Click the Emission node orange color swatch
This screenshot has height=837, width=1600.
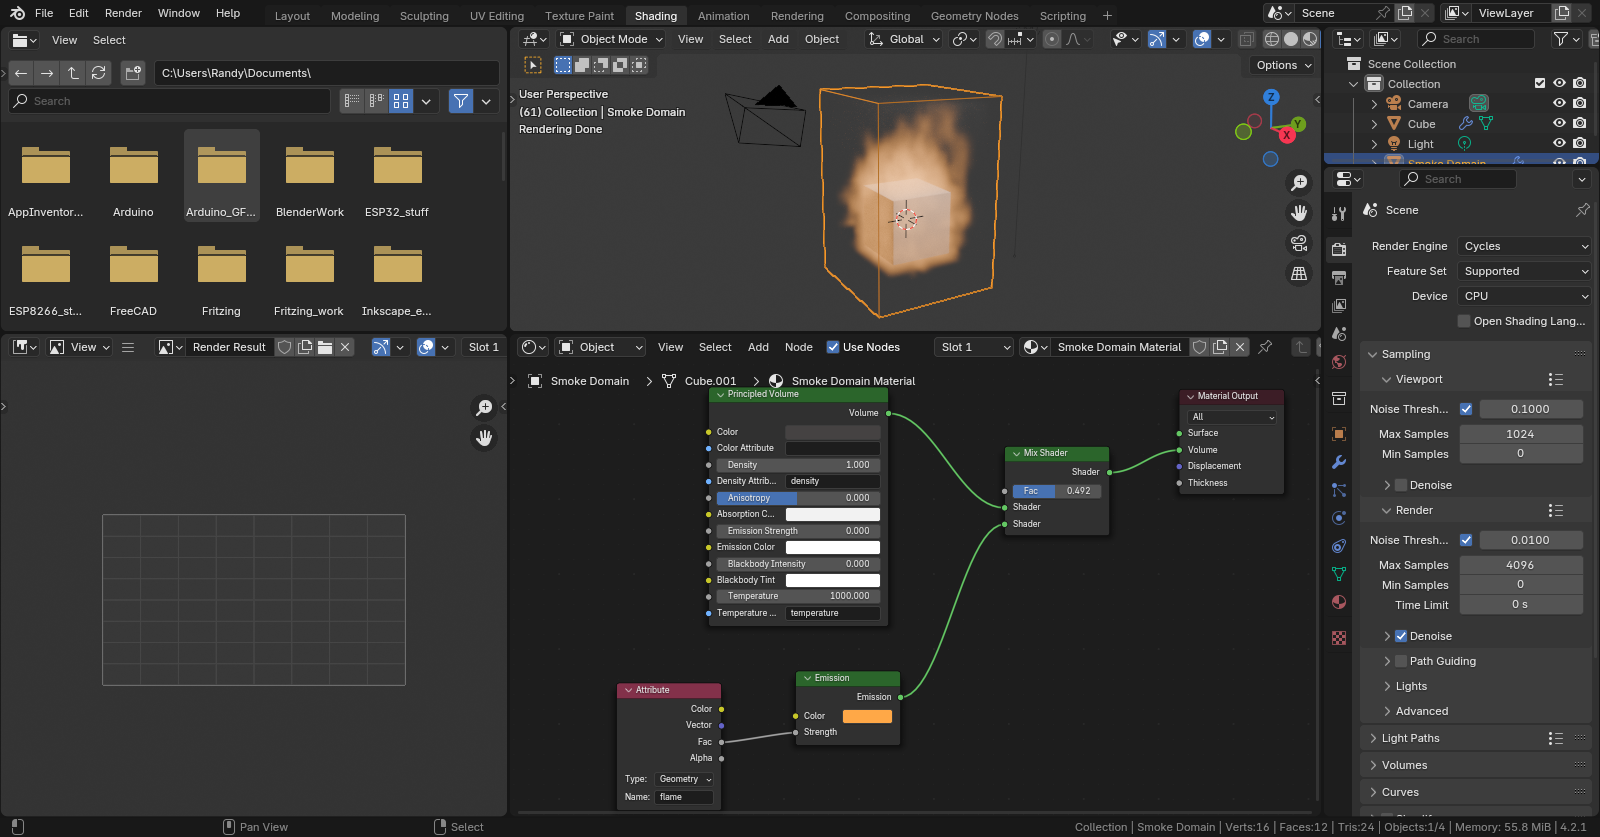tap(867, 716)
